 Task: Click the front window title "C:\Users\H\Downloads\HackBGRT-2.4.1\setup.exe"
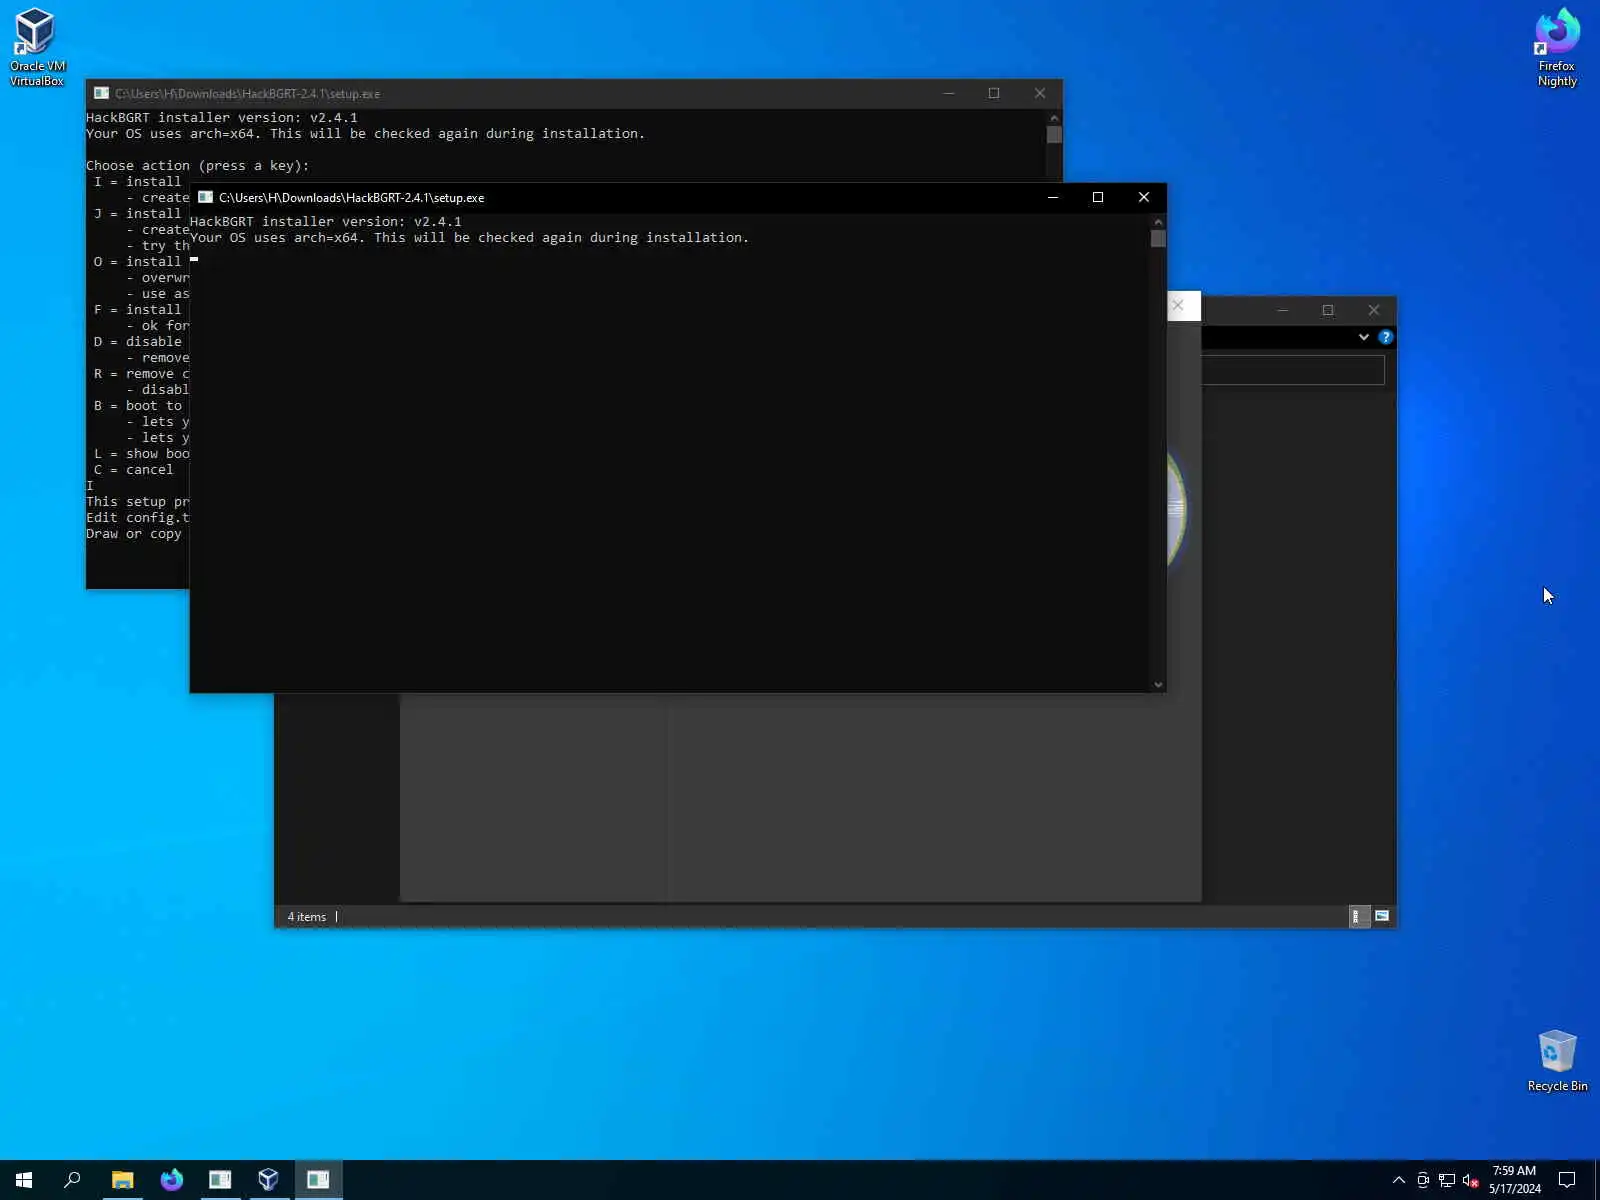(352, 198)
